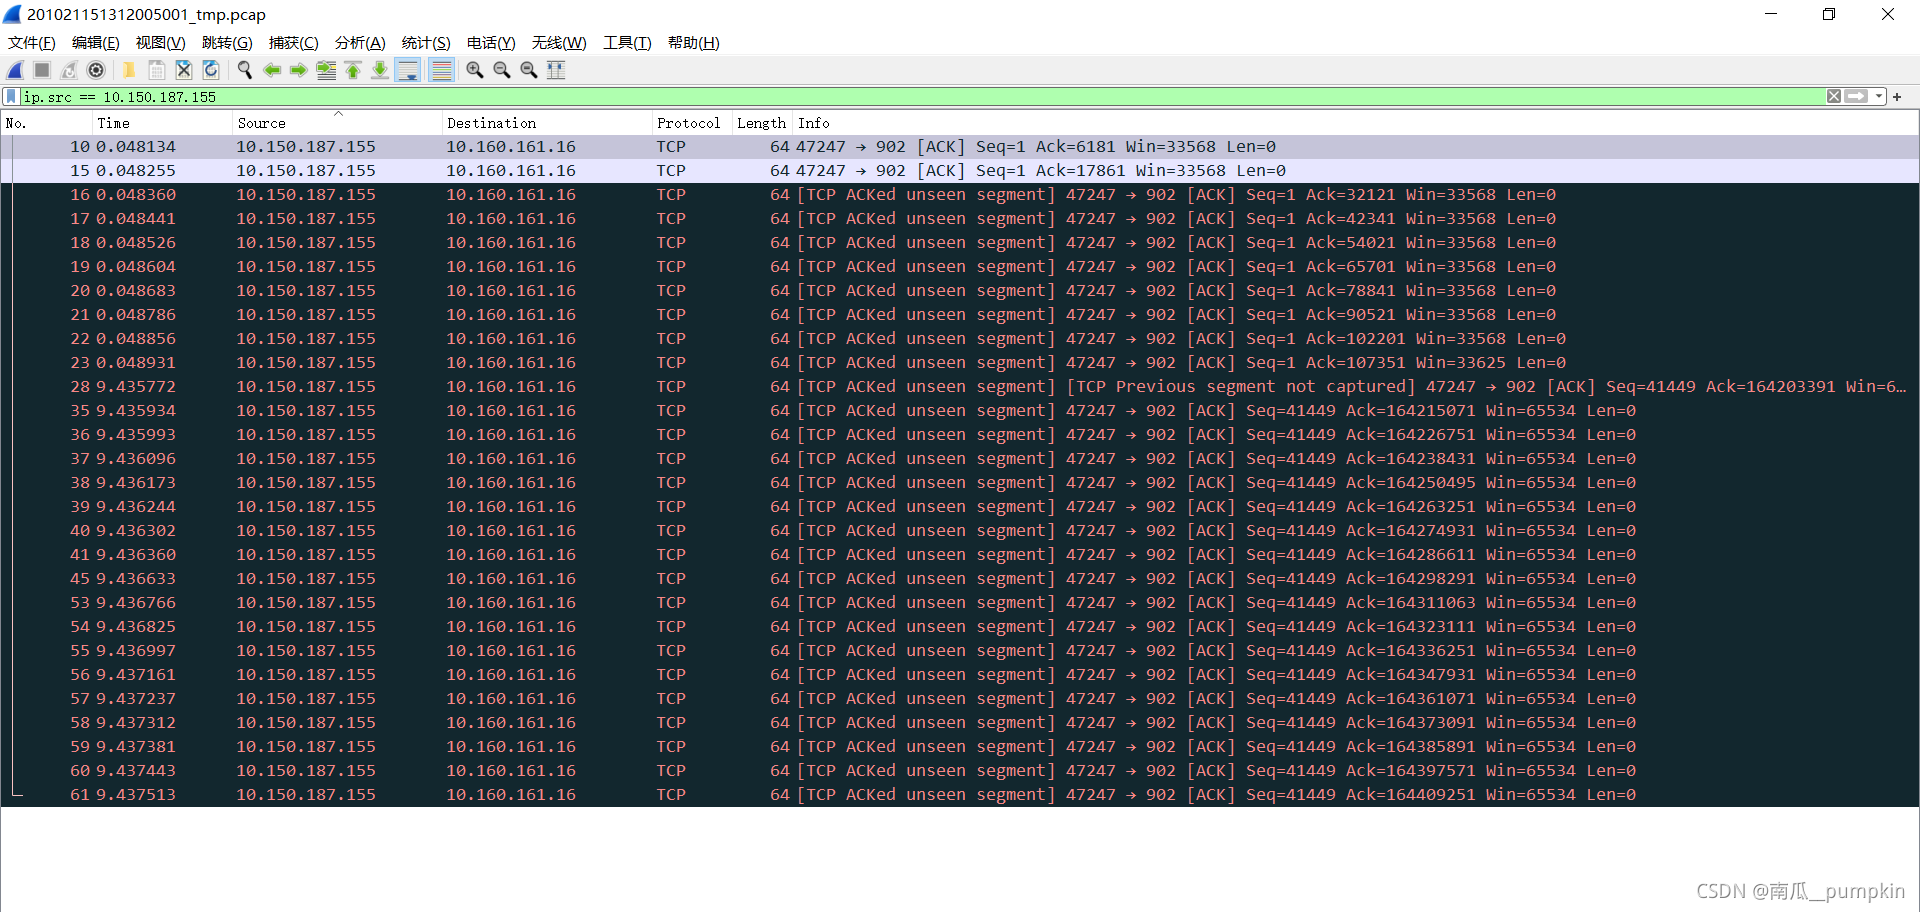The height and width of the screenshot is (912, 1920).
Task: Apply the display filter arrow button
Action: 1857,97
